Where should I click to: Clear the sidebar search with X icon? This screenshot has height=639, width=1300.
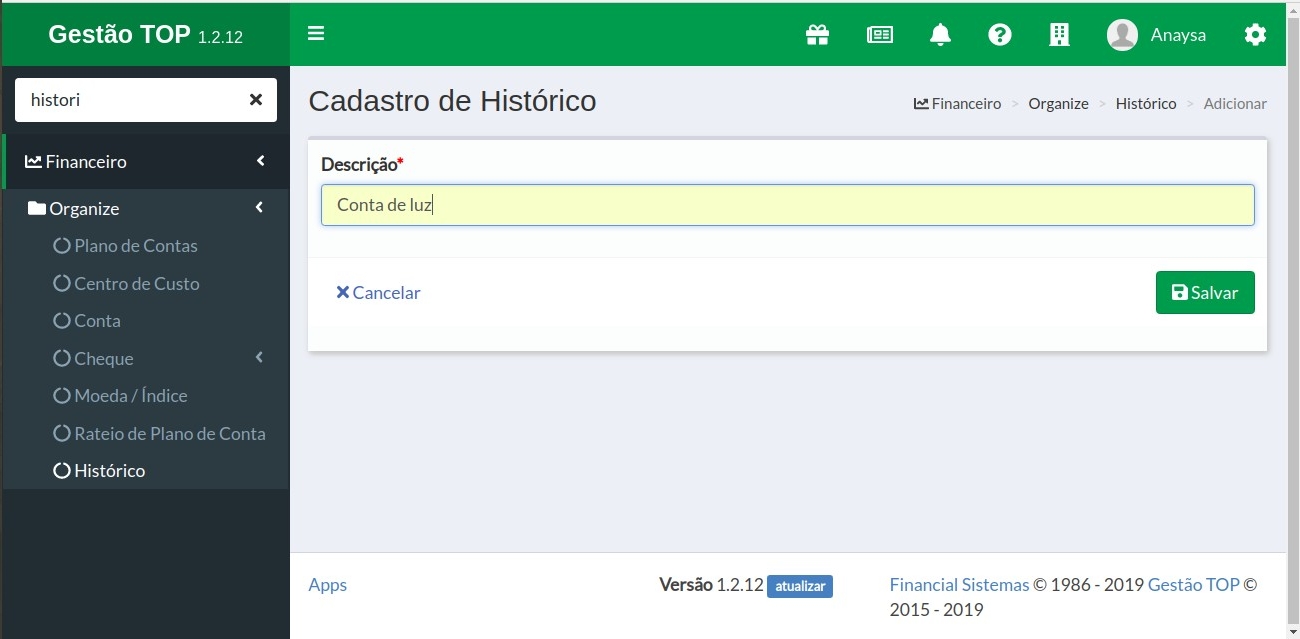coord(256,100)
